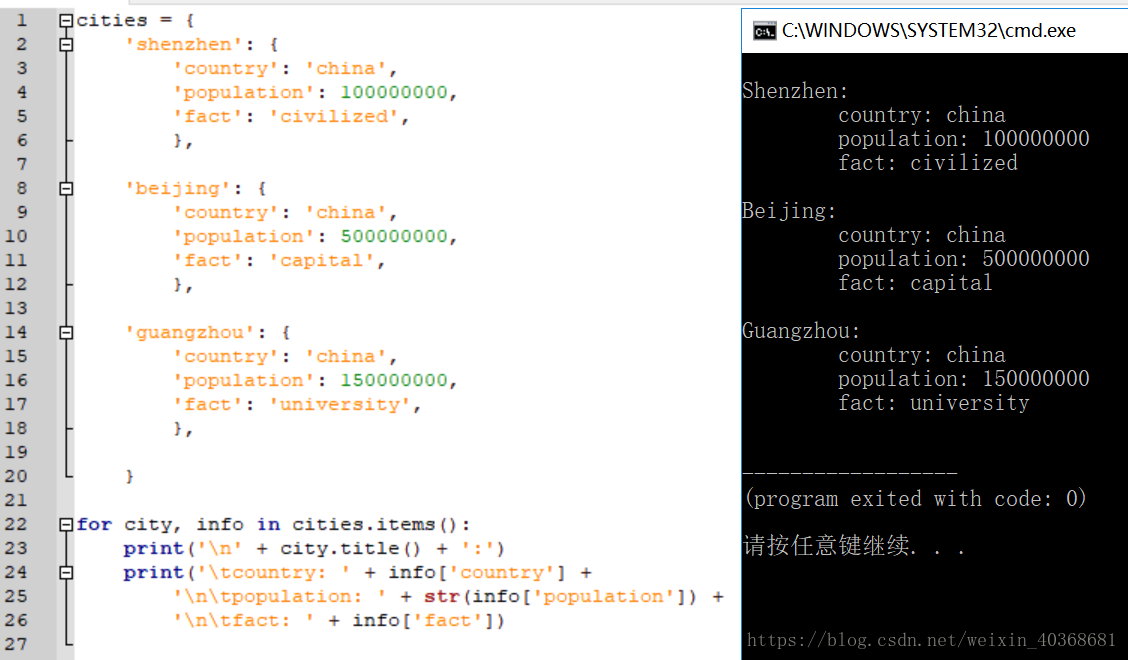1128x660 pixels.
Task: Click the Chinese 'press any key' prompt line
Action: (853, 546)
